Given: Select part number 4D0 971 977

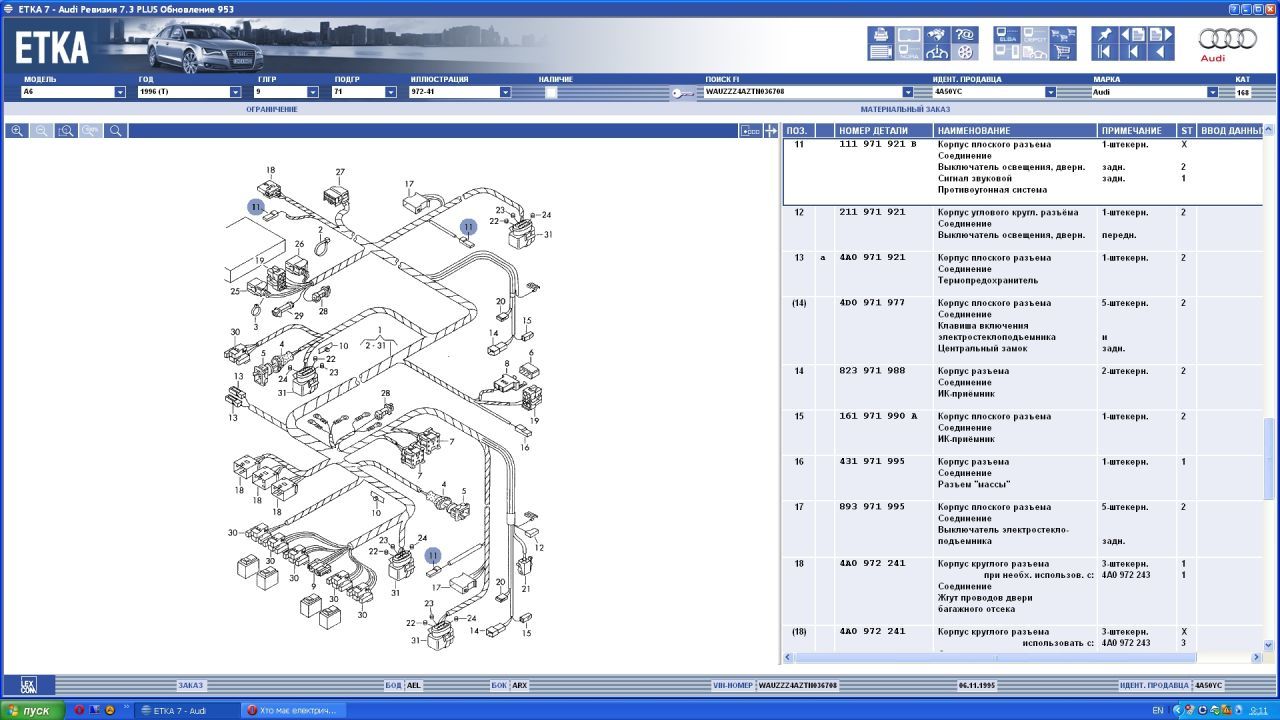Looking at the screenshot, I should point(872,303).
